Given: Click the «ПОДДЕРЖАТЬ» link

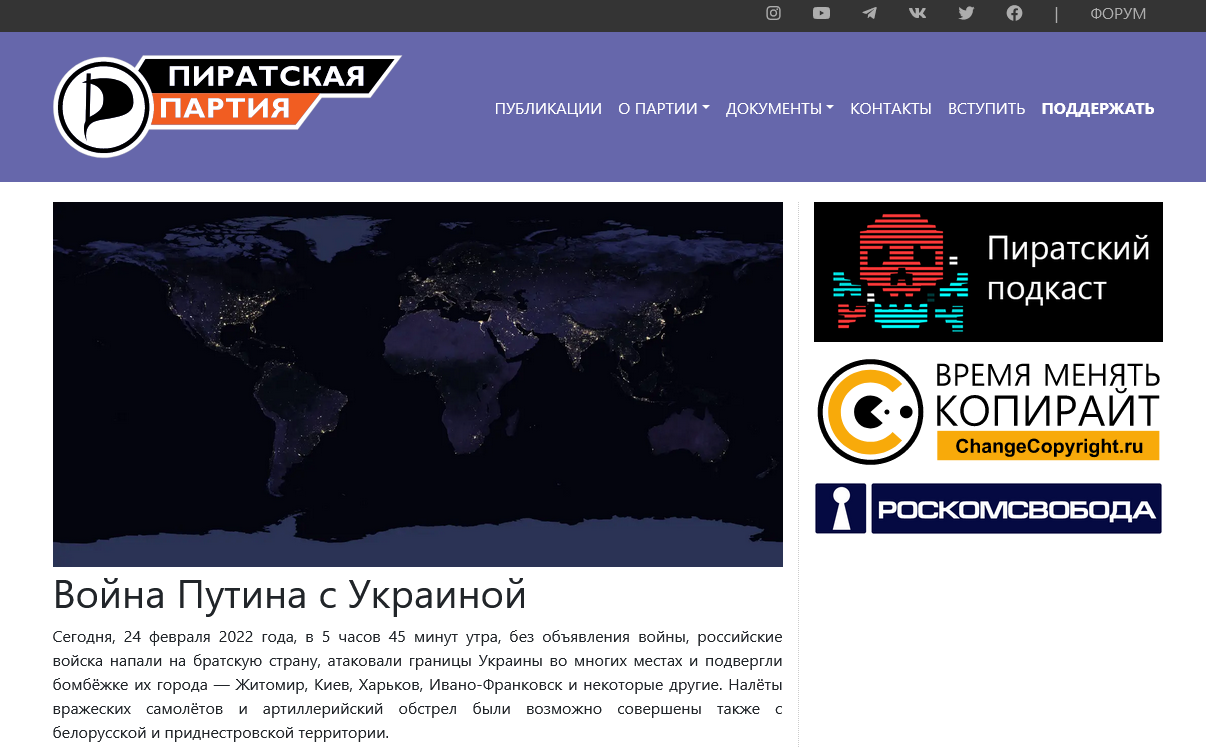Looking at the screenshot, I should (1097, 108).
